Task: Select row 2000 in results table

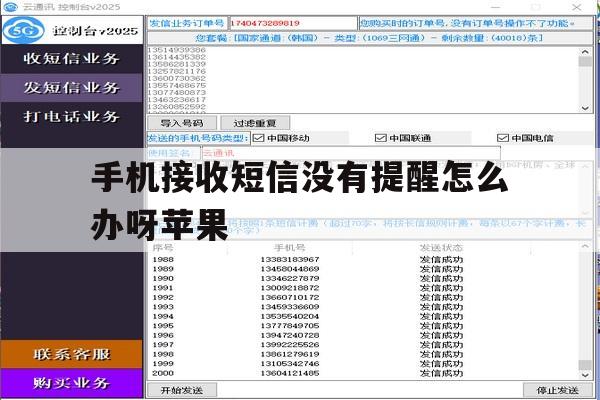Action: 364,373
